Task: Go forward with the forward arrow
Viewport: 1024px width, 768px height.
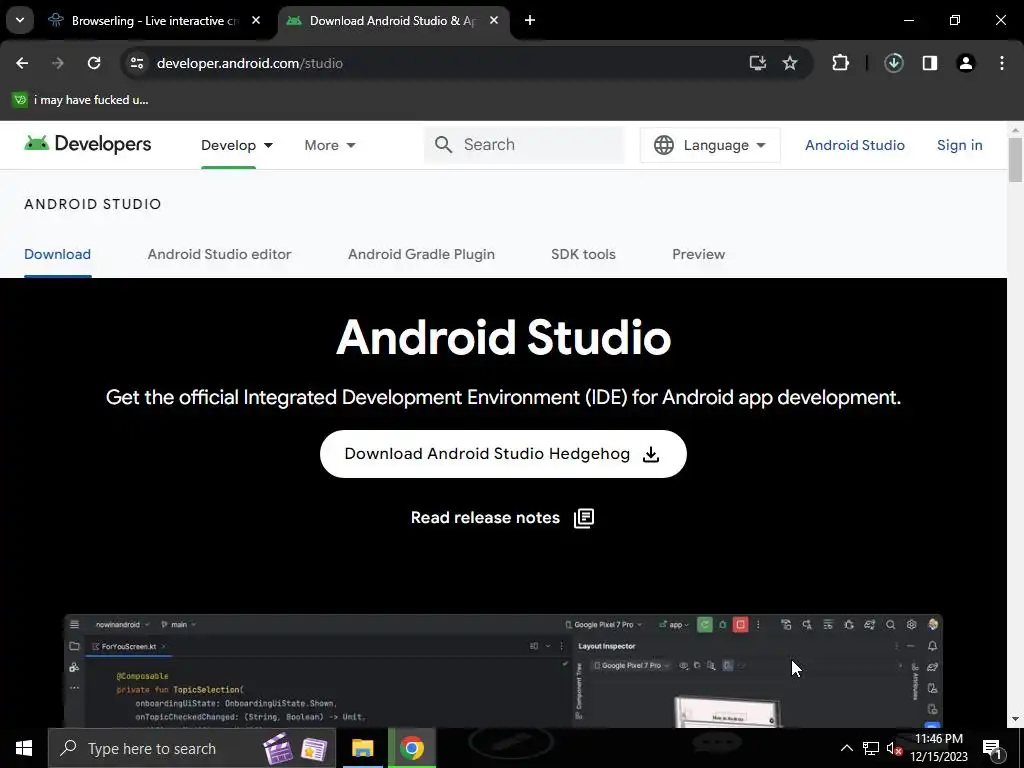Action: coord(58,63)
